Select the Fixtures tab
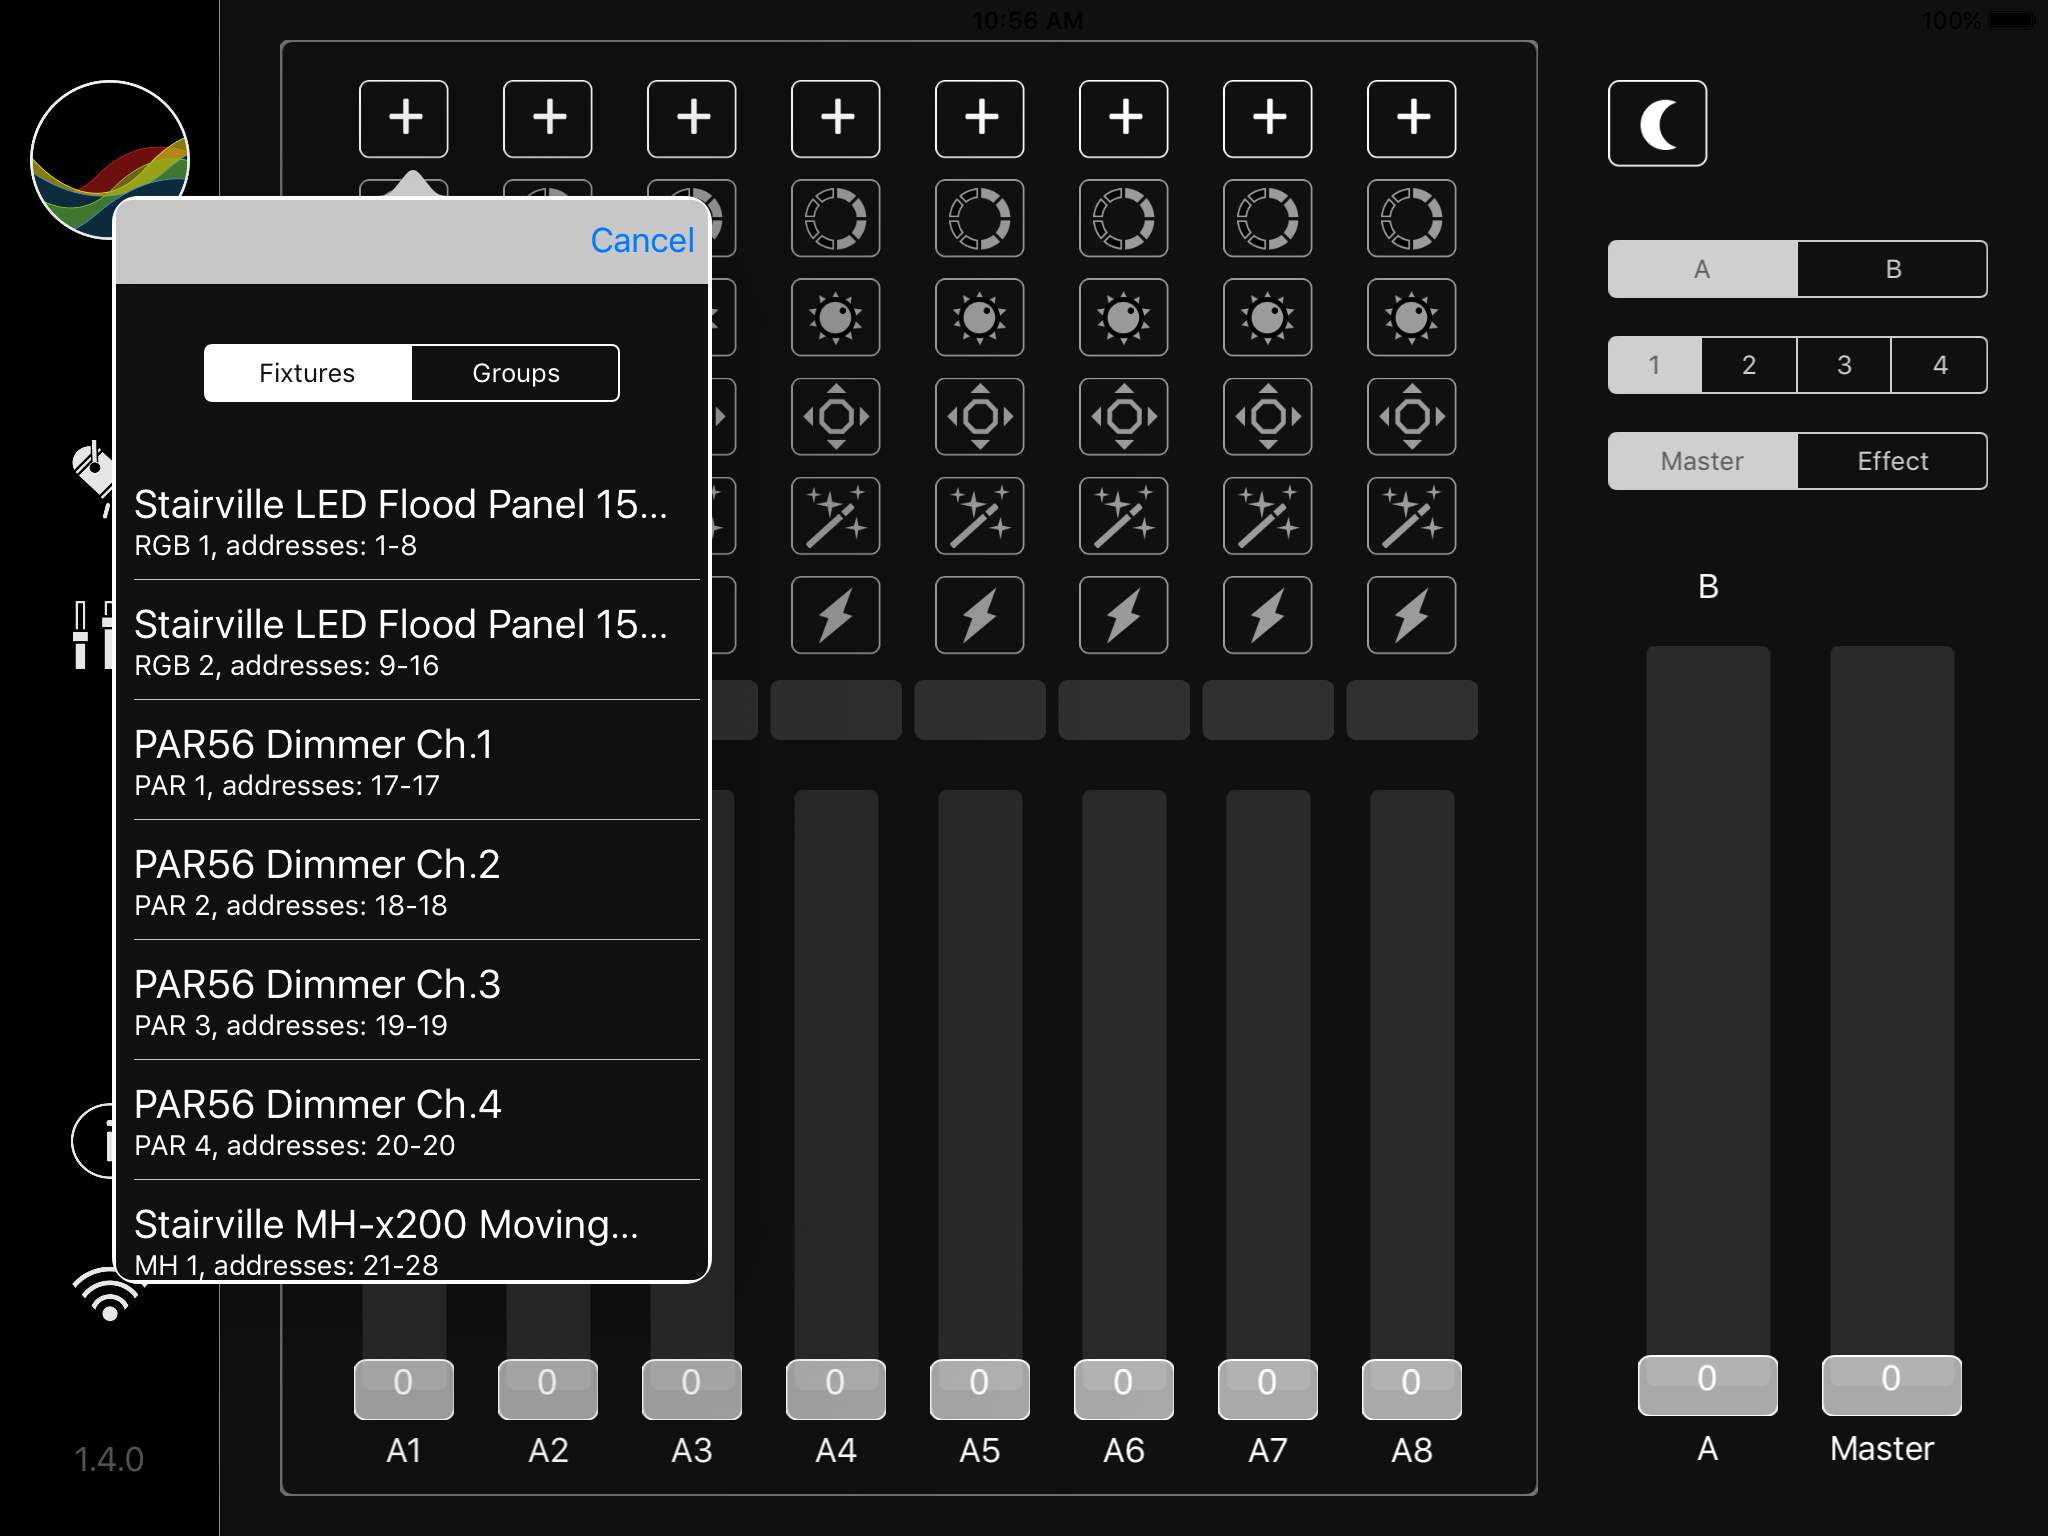This screenshot has width=2048, height=1536. (x=307, y=373)
